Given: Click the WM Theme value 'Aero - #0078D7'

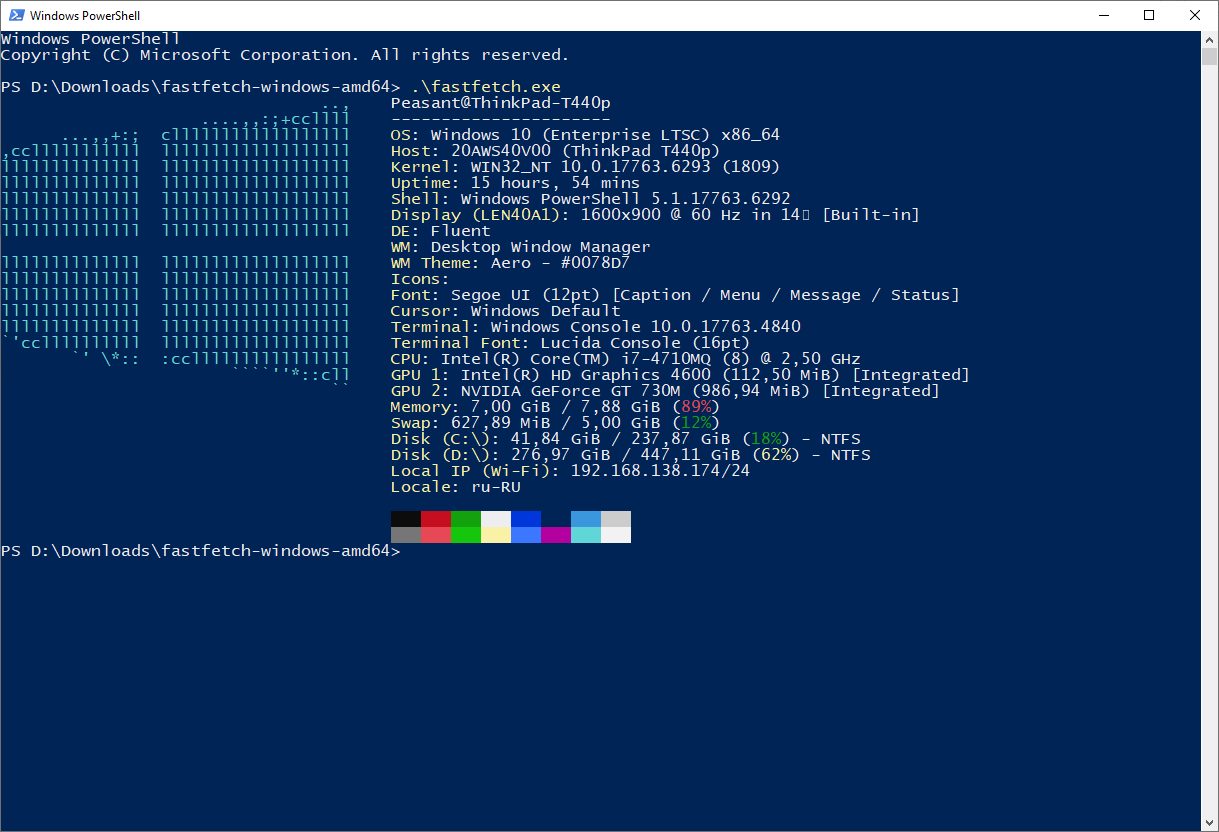Looking at the screenshot, I should (x=561, y=263).
